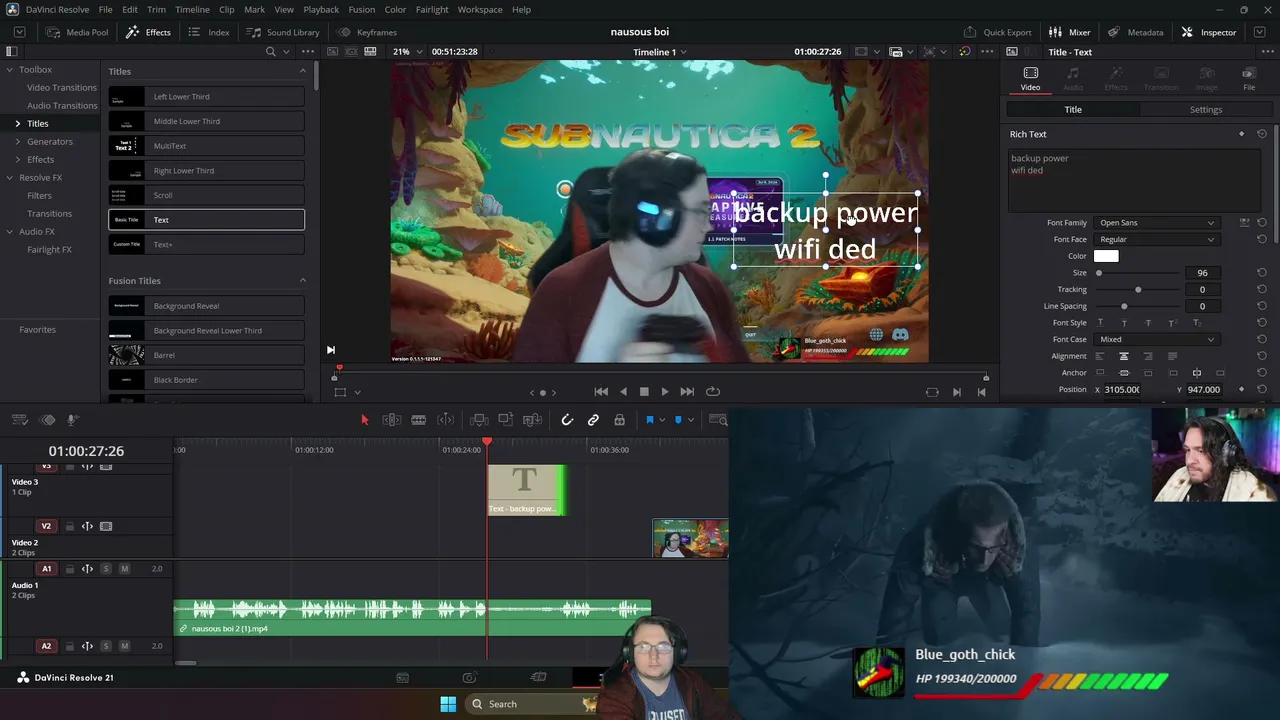Image resolution: width=1280 pixels, height=720 pixels.
Task: Show the Keyframes editor panel
Action: click(367, 32)
